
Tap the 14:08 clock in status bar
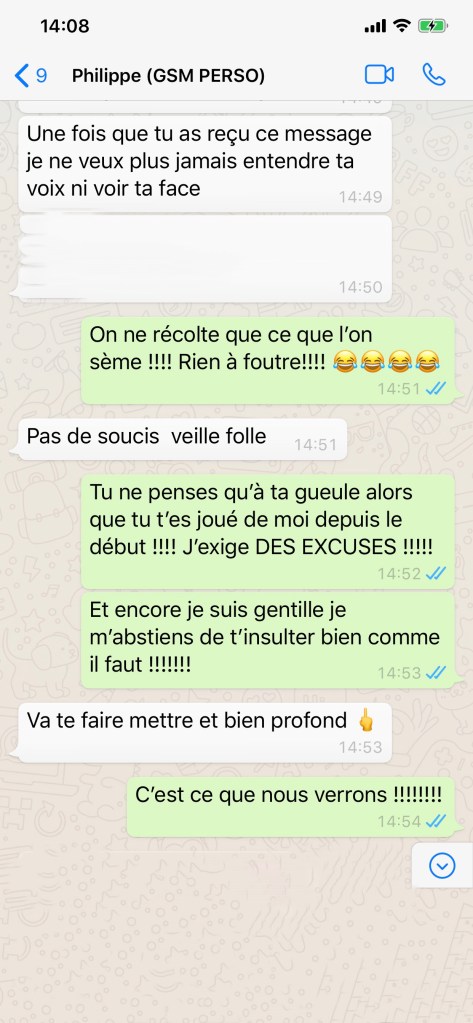point(65,26)
